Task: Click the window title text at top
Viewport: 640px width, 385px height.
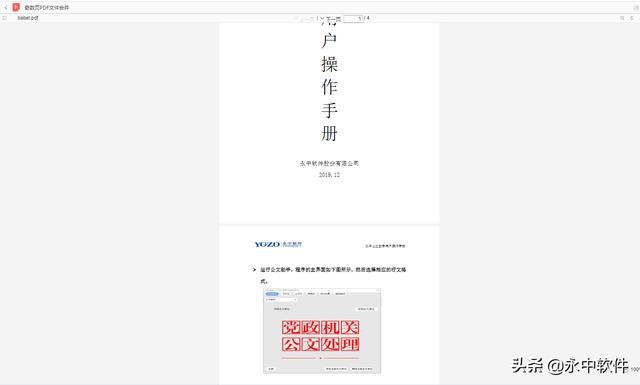Action: 47,8
